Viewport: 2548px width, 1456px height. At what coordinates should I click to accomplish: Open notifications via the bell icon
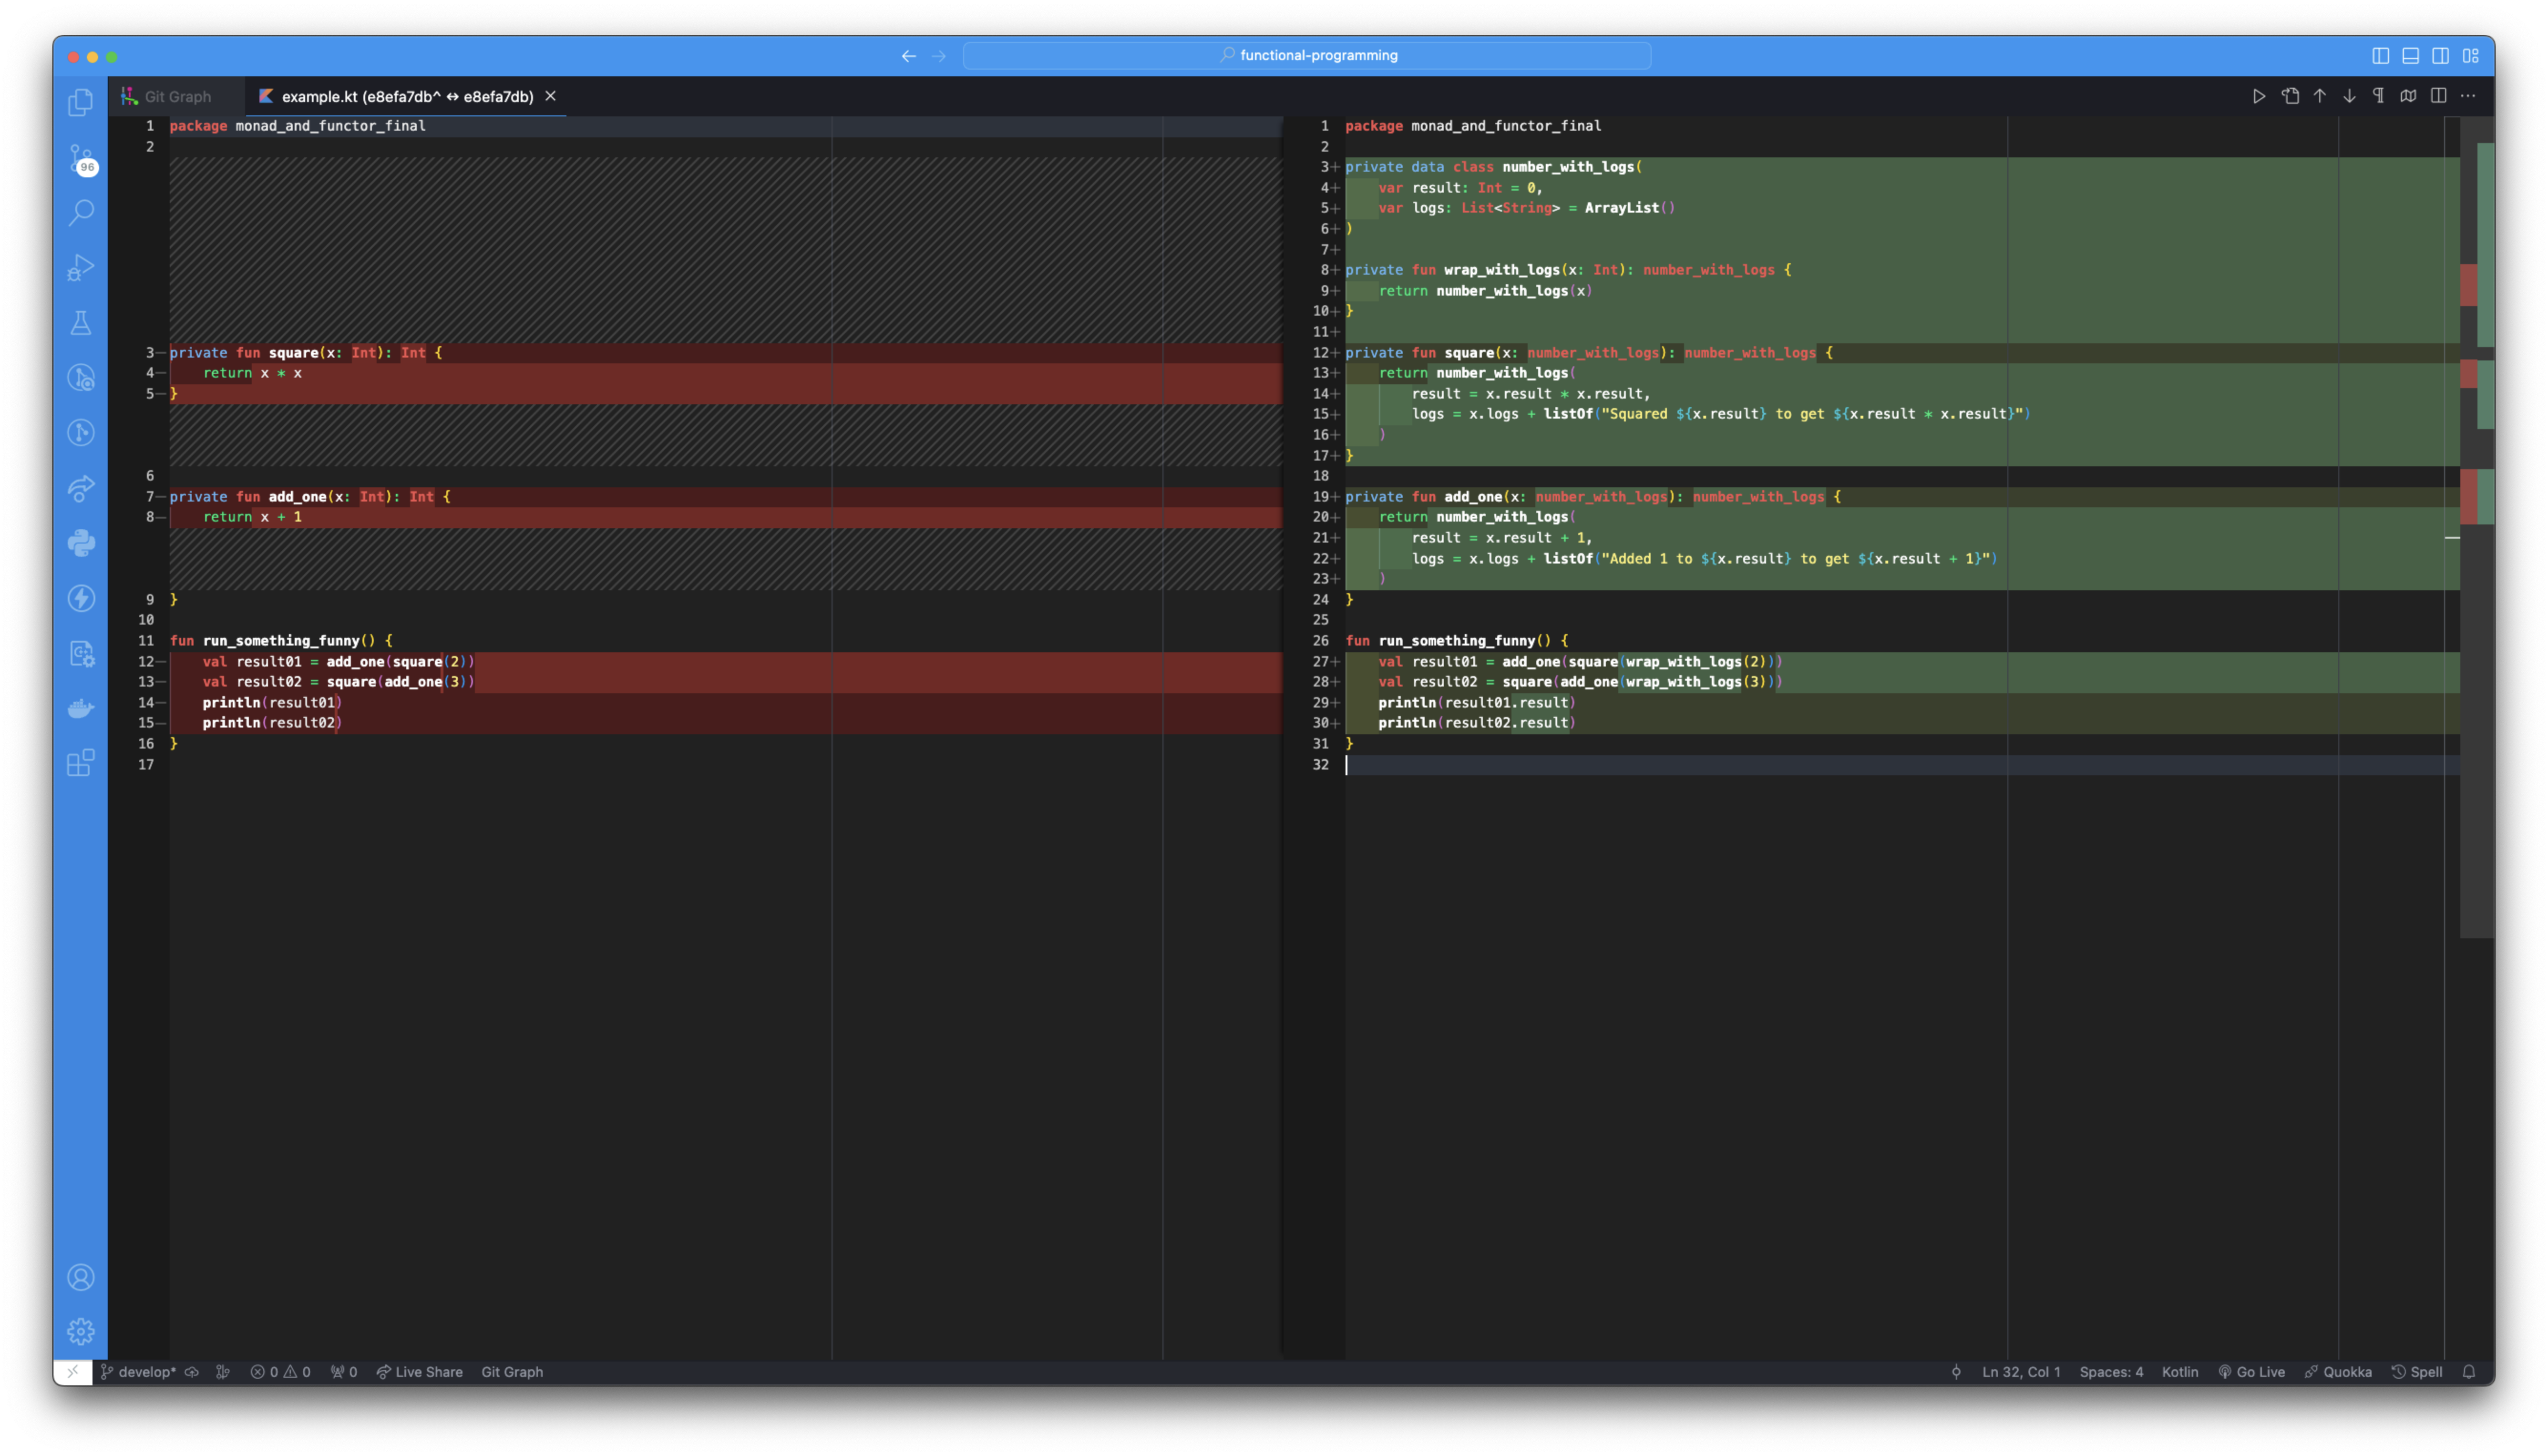[x=2469, y=1372]
